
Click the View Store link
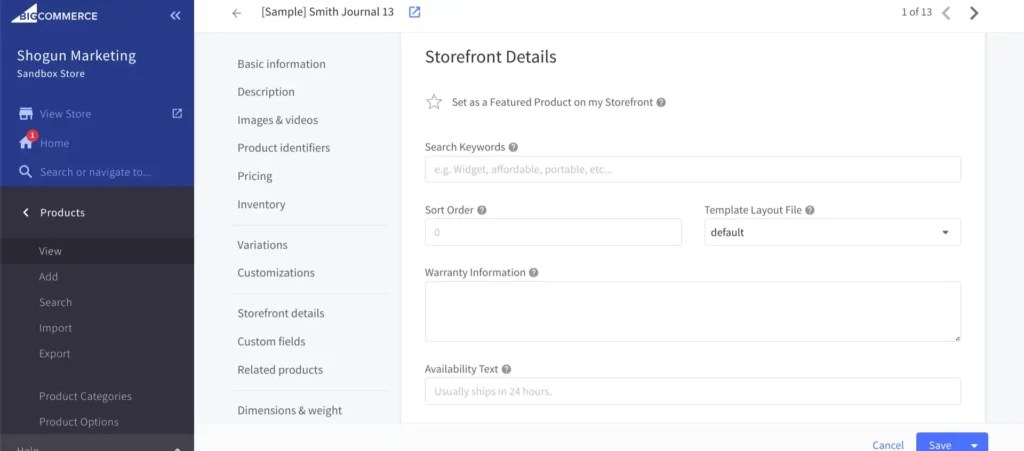point(65,114)
